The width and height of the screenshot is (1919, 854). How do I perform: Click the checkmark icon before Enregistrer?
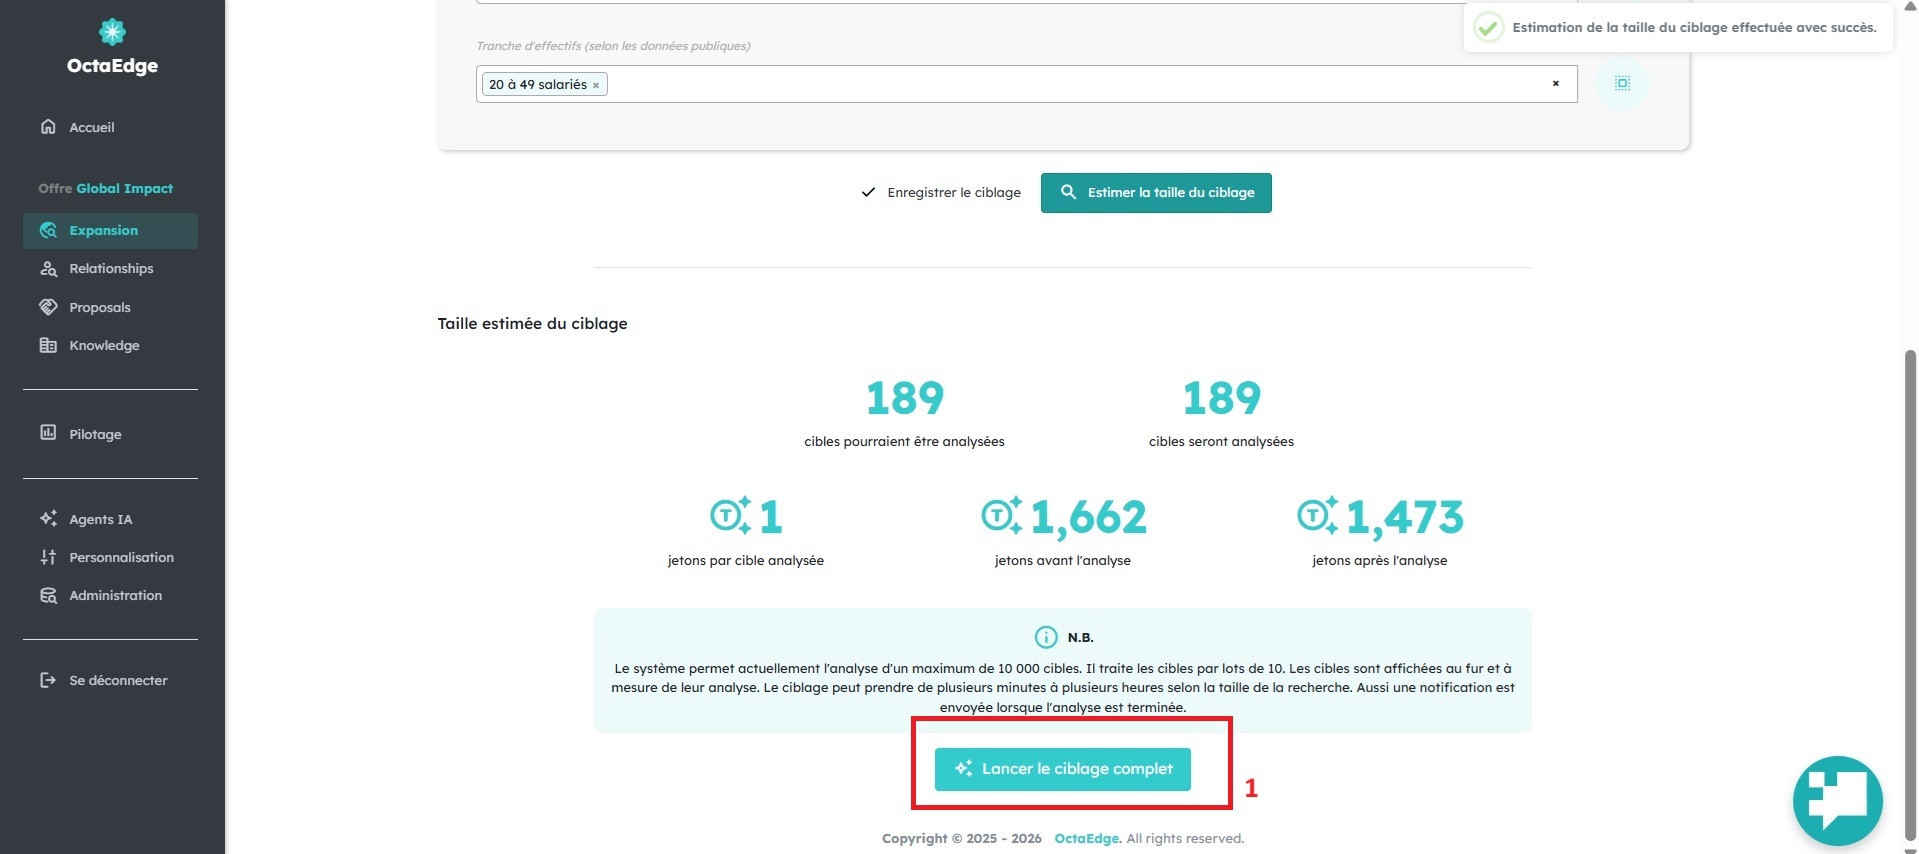point(868,192)
